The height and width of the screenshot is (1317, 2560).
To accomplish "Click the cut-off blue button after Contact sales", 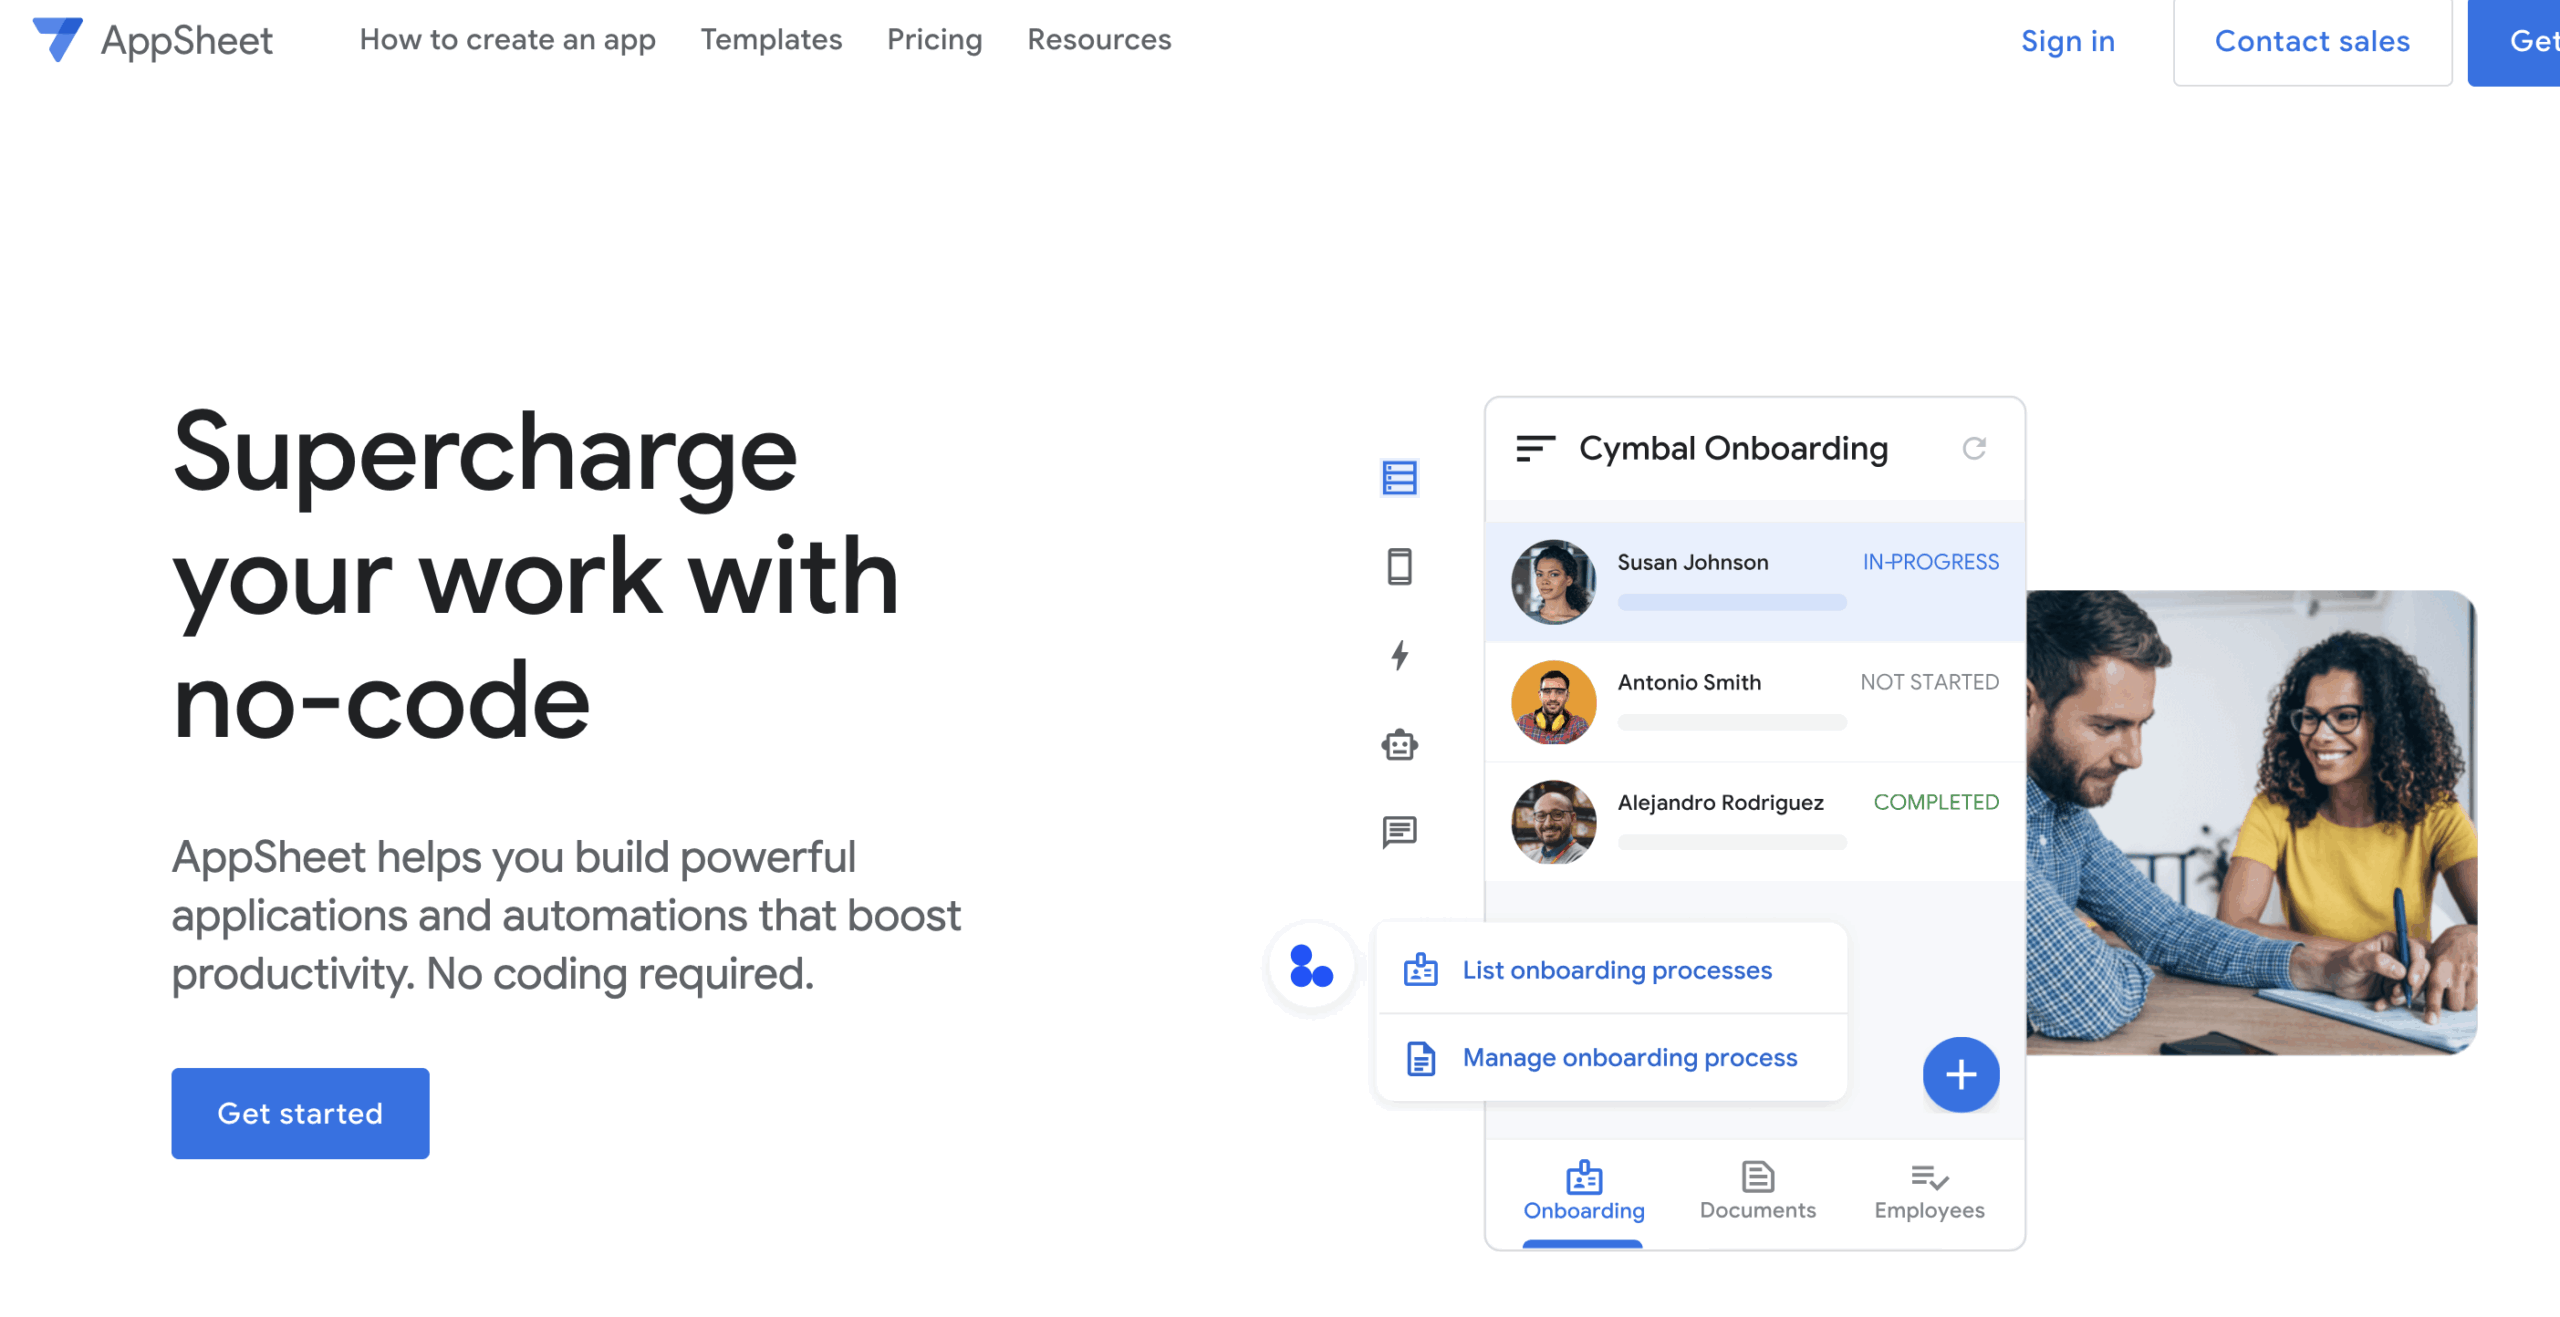I will [2514, 41].
